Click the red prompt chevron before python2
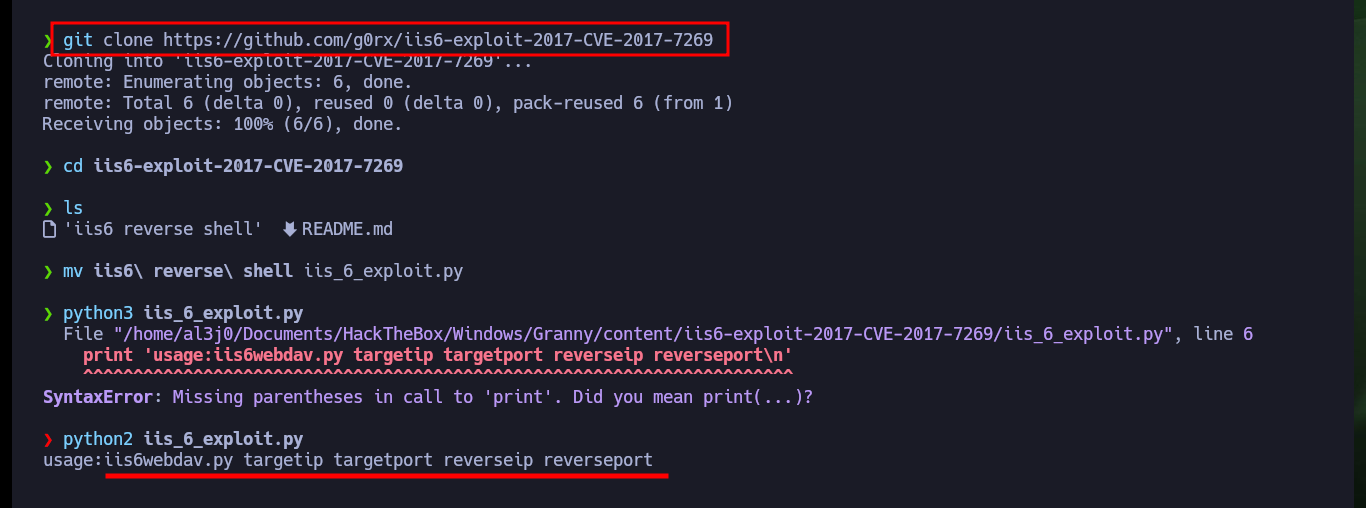Screen dimensions: 1366x508 point(48,439)
